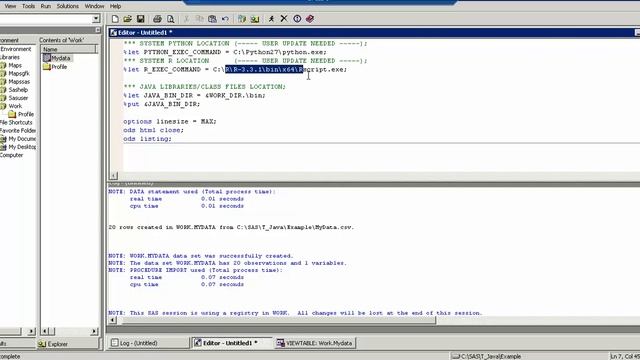Screen dimensions: 640x360
Task: Open the Window menu
Action: 94,6
